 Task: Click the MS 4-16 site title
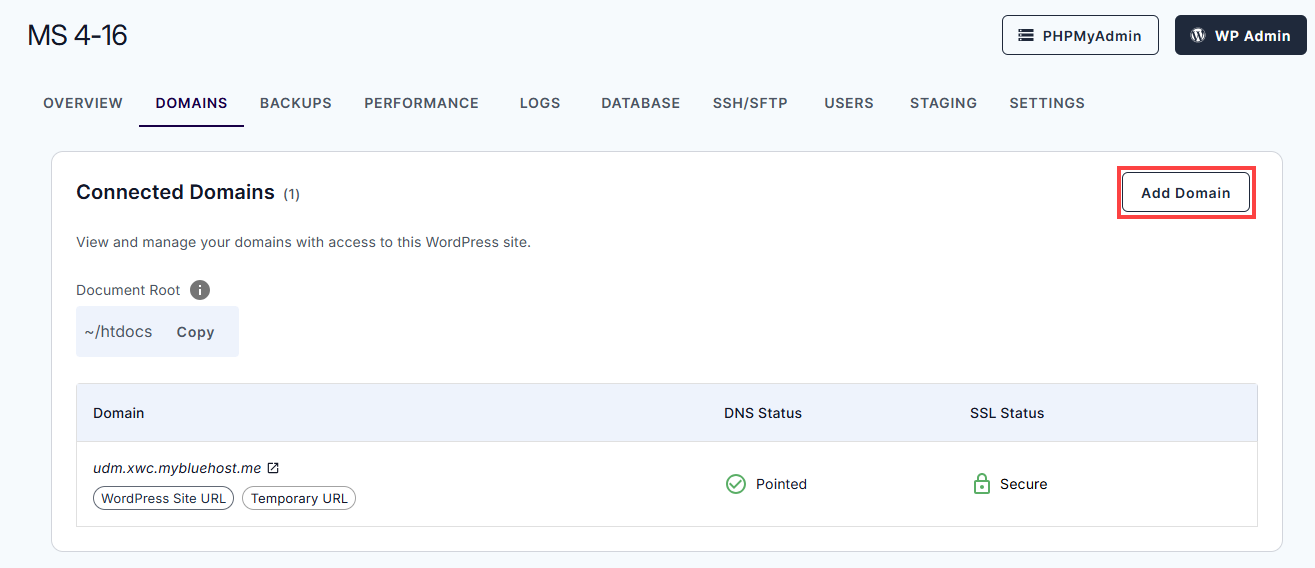pyautogui.click(x=77, y=36)
